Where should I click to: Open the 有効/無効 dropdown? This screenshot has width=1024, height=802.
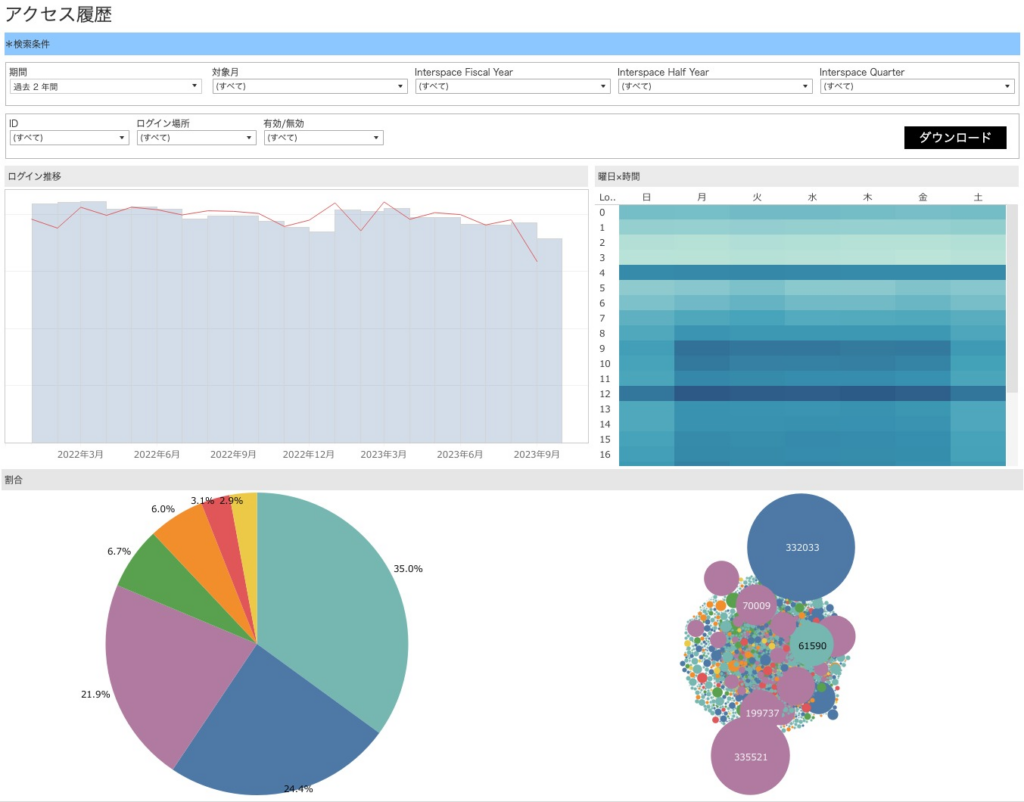click(323, 138)
